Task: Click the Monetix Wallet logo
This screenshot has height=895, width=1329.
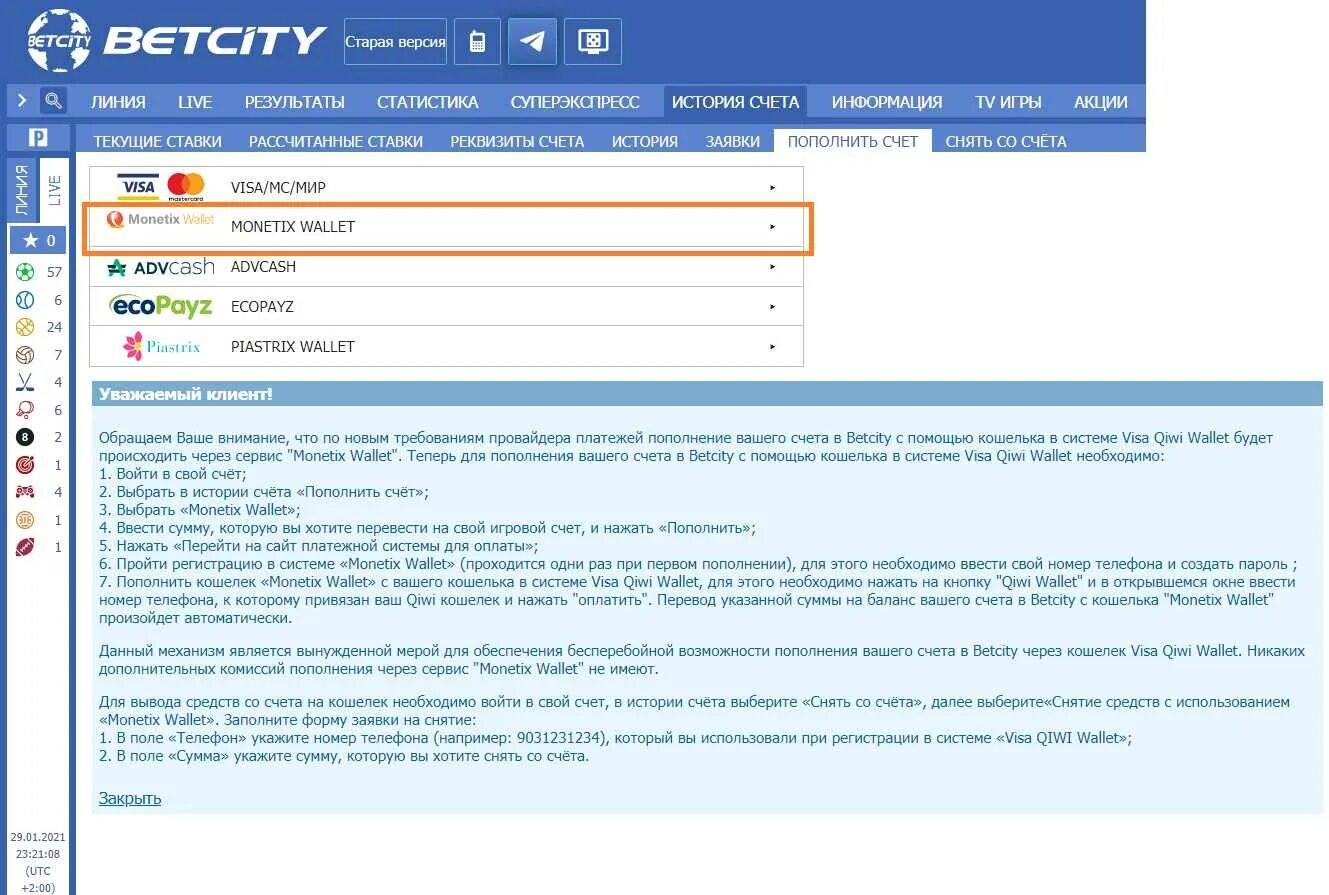Action: [x=160, y=219]
